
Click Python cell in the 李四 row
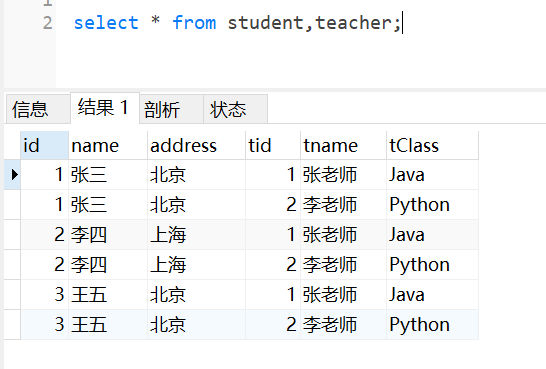pos(432,265)
